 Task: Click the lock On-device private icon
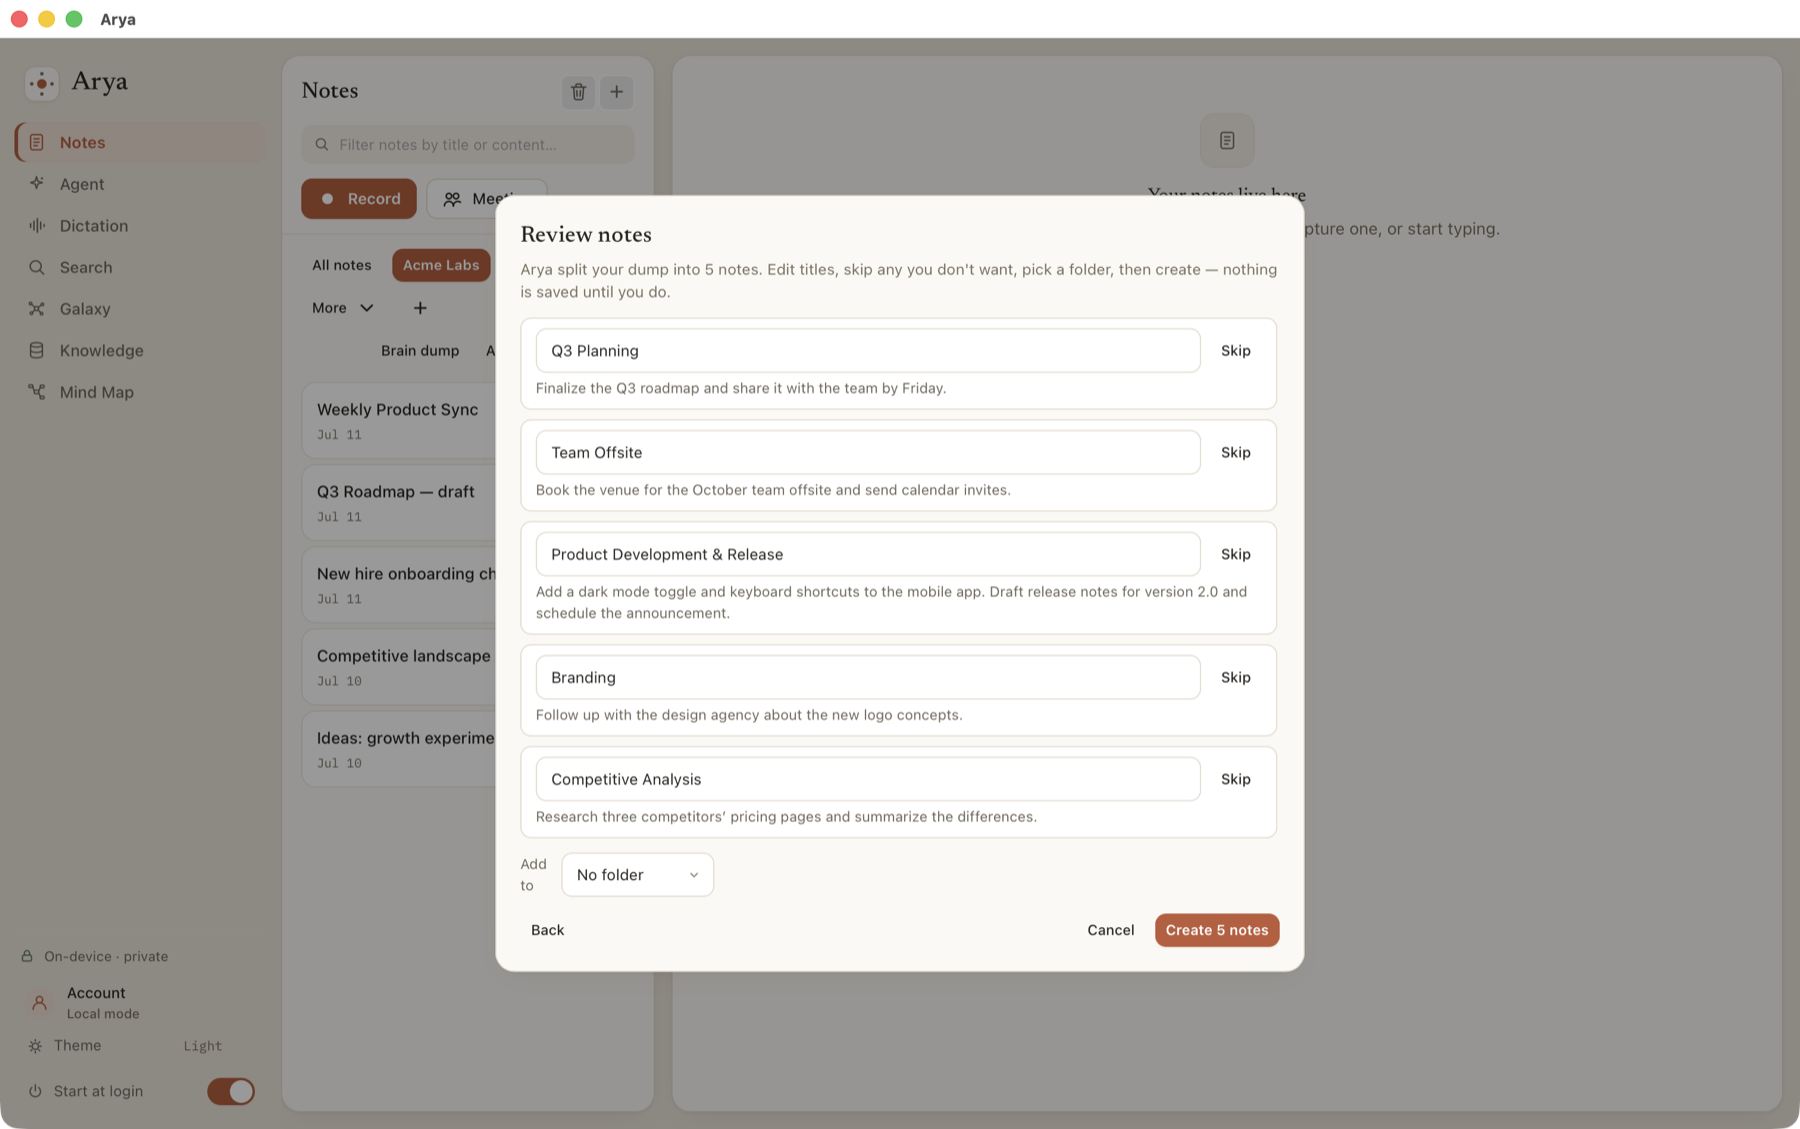tap(27, 957)
